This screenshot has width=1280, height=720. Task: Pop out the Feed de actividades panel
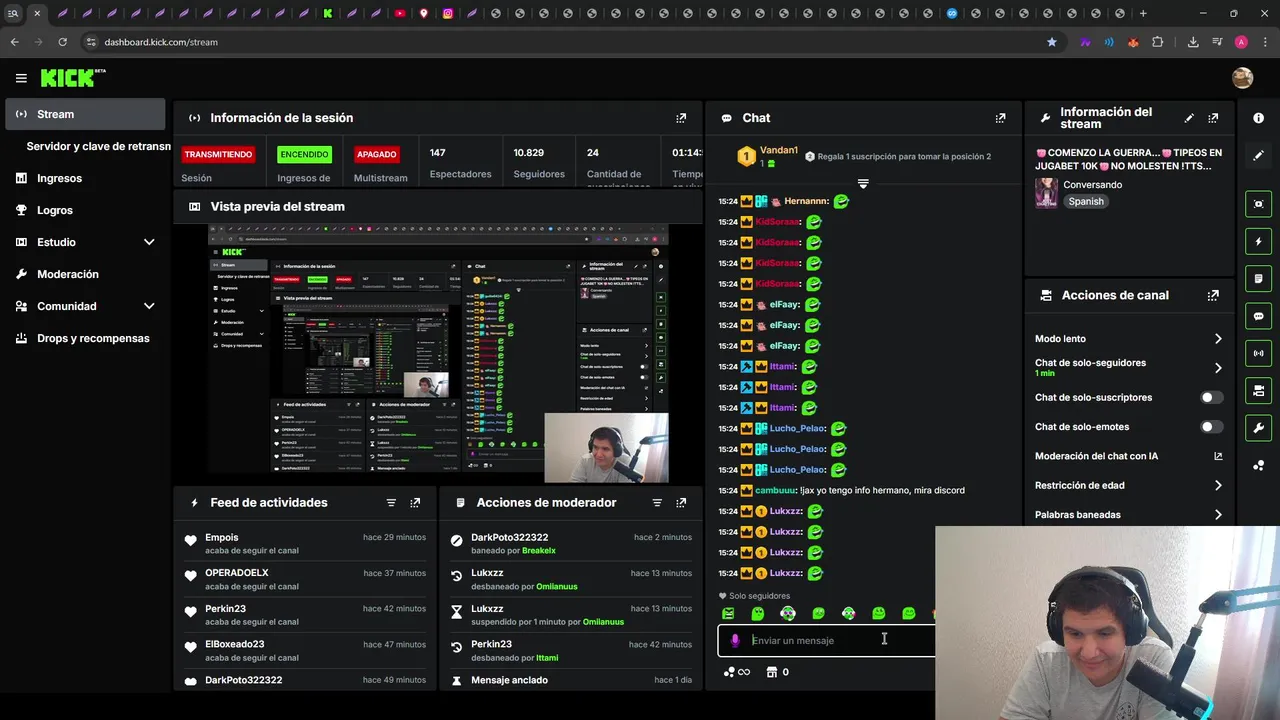coord(415,503)
